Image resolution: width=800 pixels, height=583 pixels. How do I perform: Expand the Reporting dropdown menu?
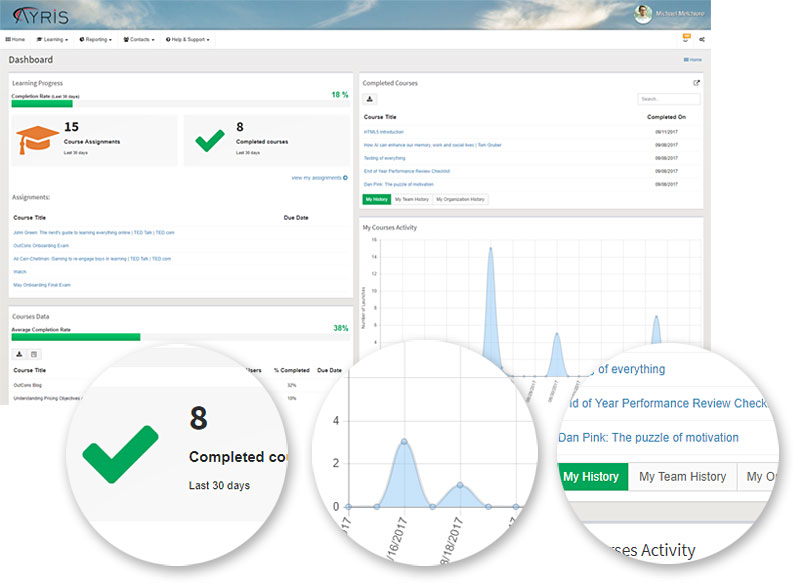(x=95, y=39)
